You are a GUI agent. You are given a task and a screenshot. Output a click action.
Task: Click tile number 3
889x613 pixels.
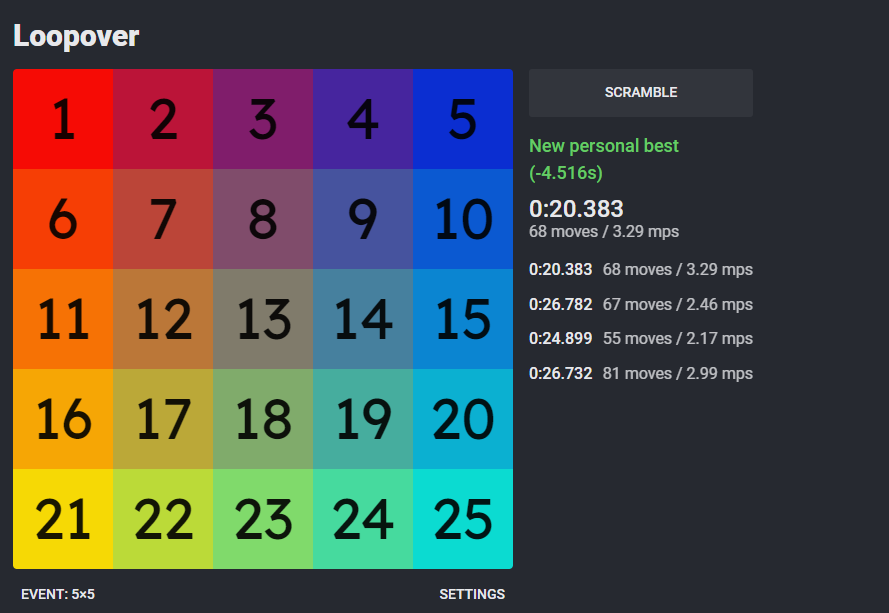pyautogui.click(x=263, y=119)
